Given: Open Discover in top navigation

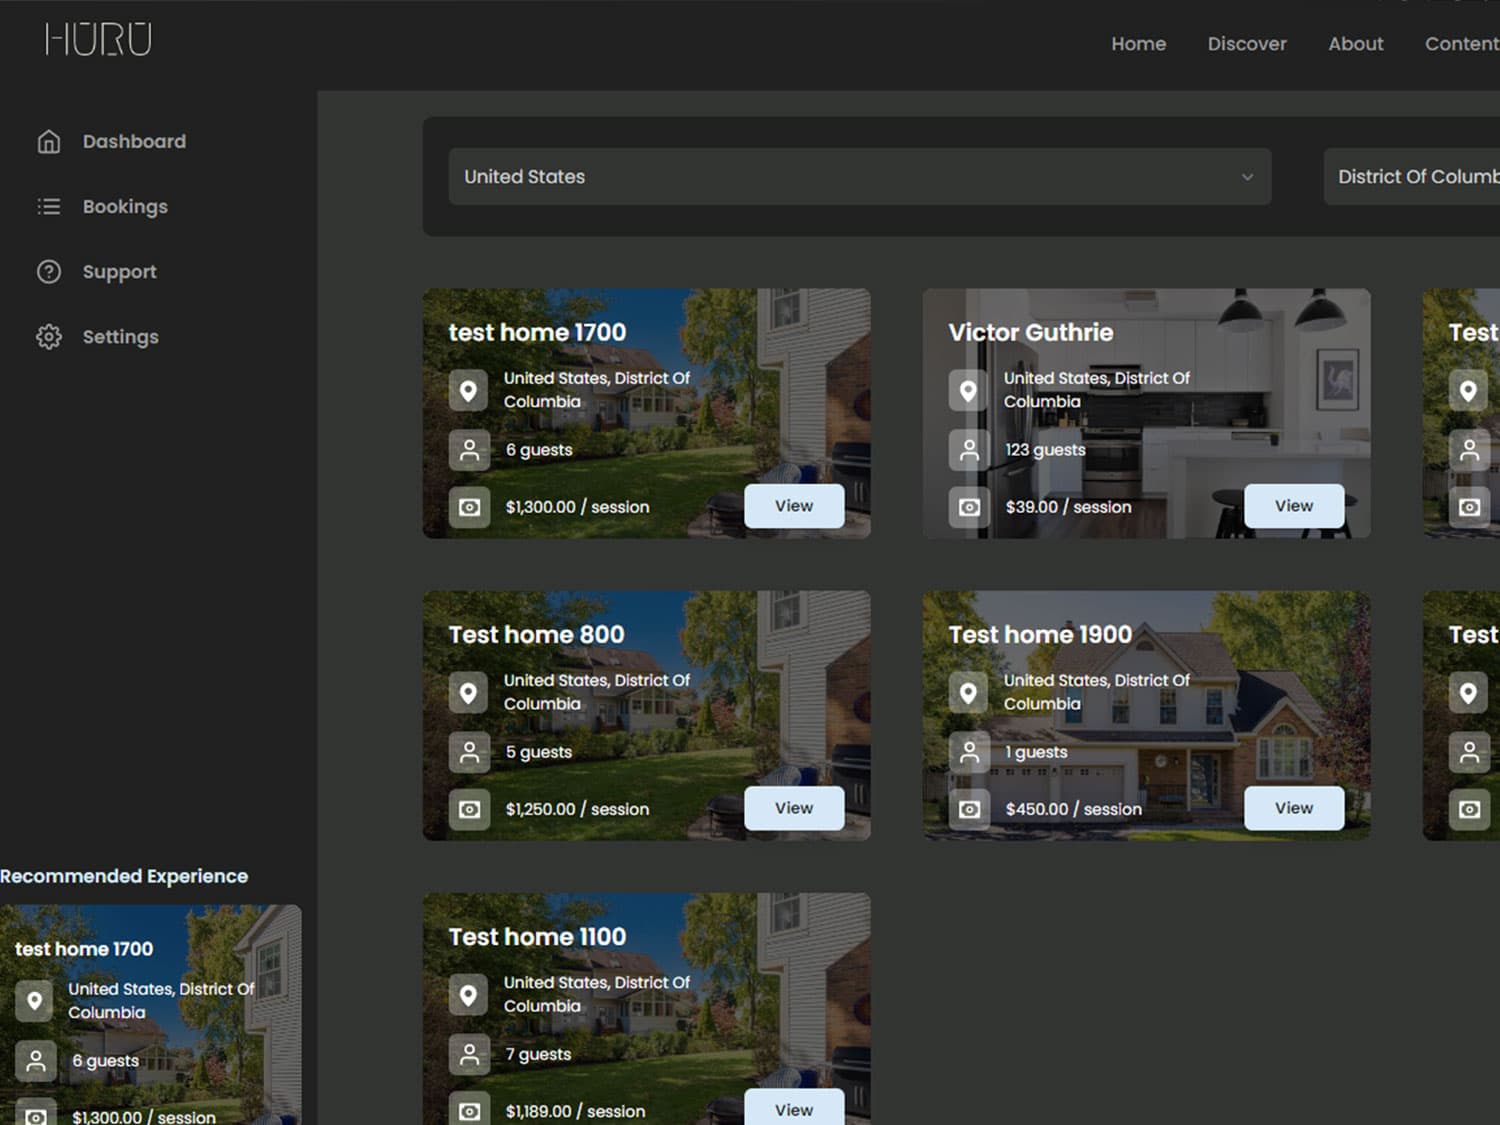Looking at the screenshot, I should point(1247,44).
